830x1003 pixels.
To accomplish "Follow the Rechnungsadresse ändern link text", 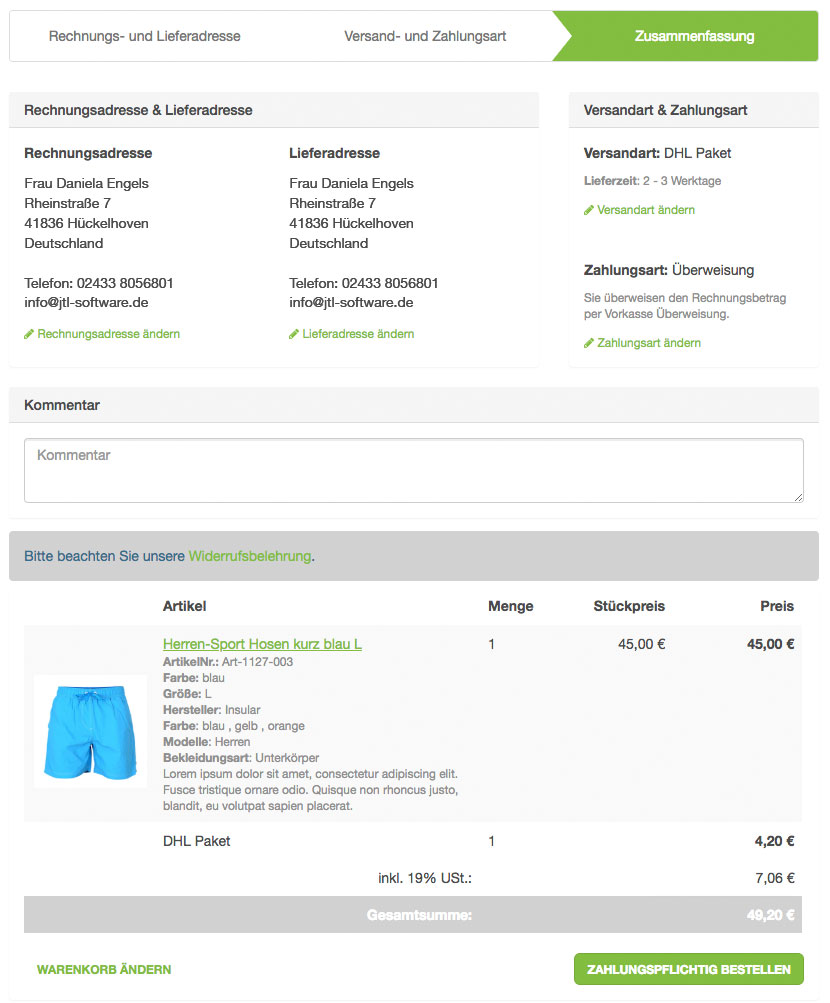I will [109, 334].
